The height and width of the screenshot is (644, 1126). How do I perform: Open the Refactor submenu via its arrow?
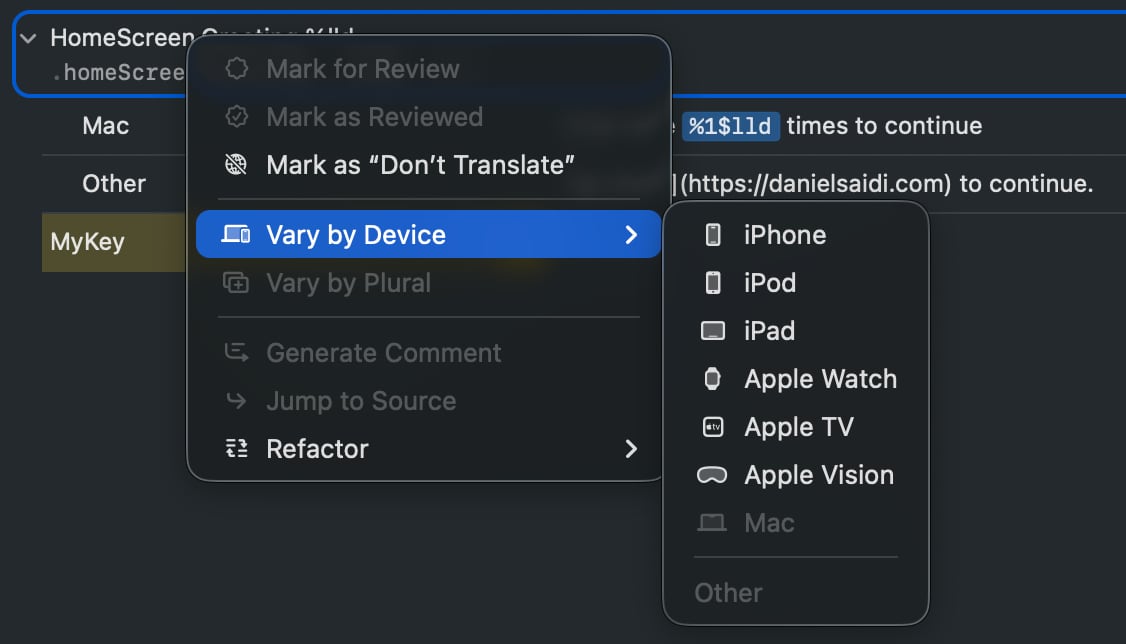click(x=631, y=448)
